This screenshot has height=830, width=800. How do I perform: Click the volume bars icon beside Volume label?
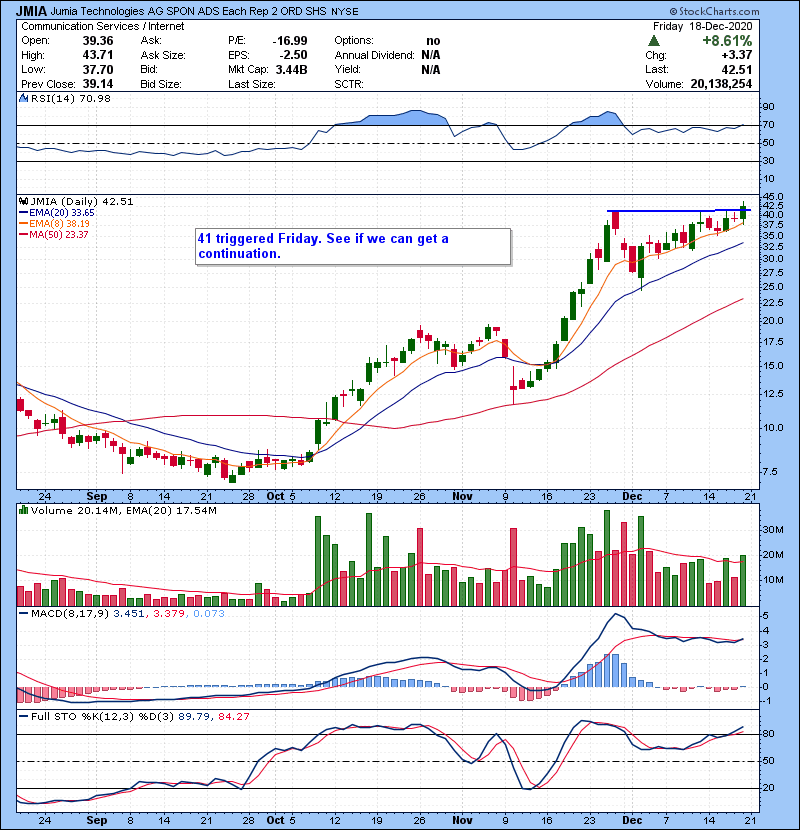(x=23, y=511)
